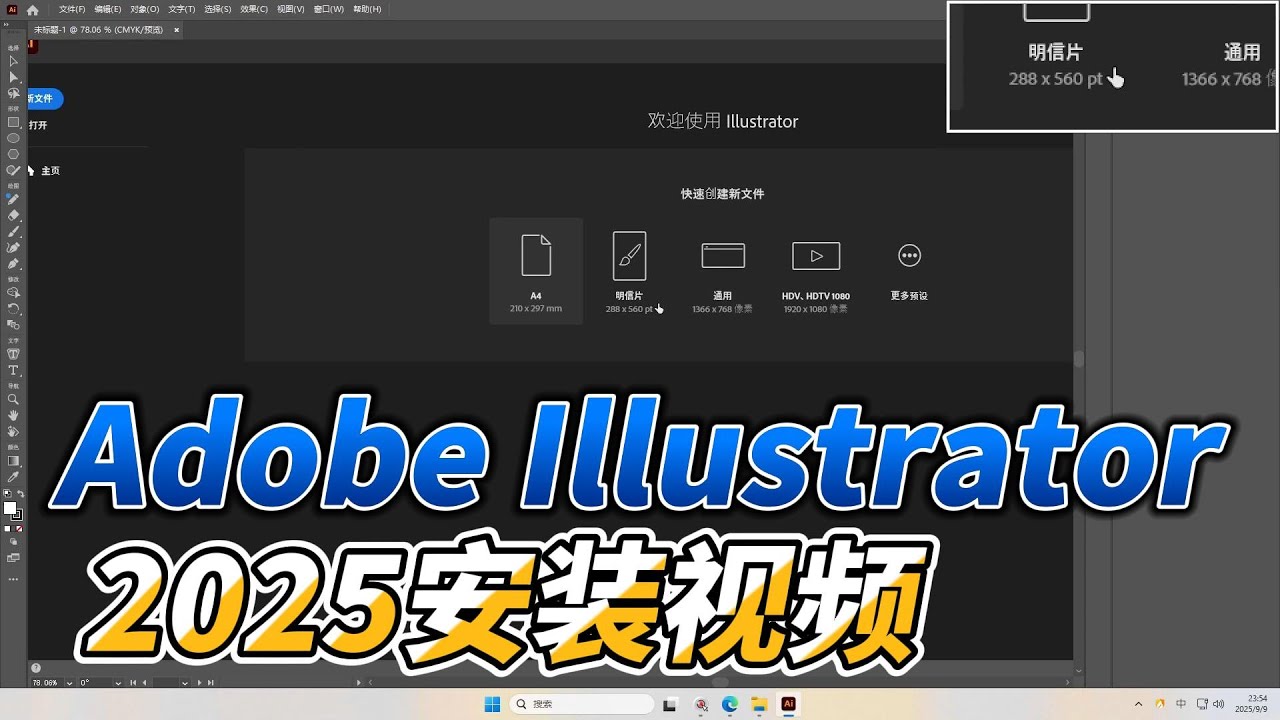Expand the zoom level 78.06% dropdown
The height and width of the screenshot is (720, 1280).
[x=67, y=682]
